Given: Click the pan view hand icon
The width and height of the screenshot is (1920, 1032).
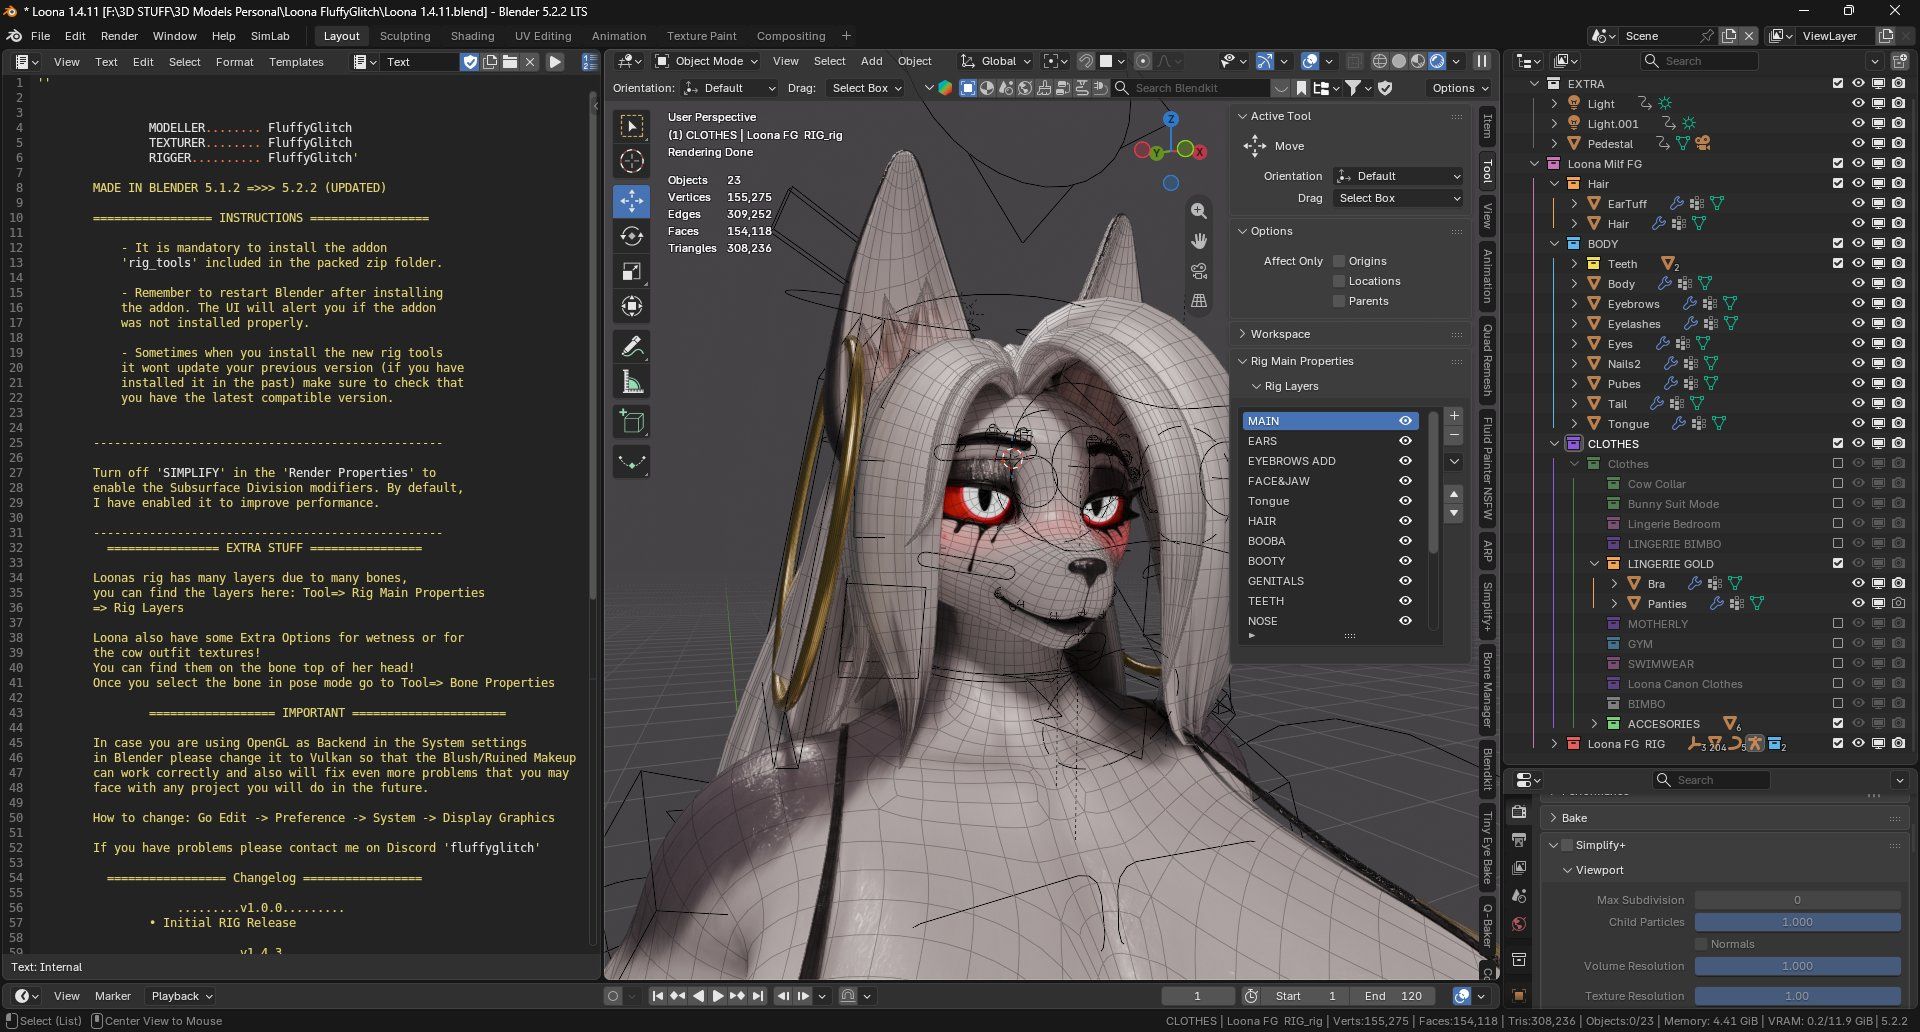Looking at the screenshot, I should click(x=1199, y=241).
